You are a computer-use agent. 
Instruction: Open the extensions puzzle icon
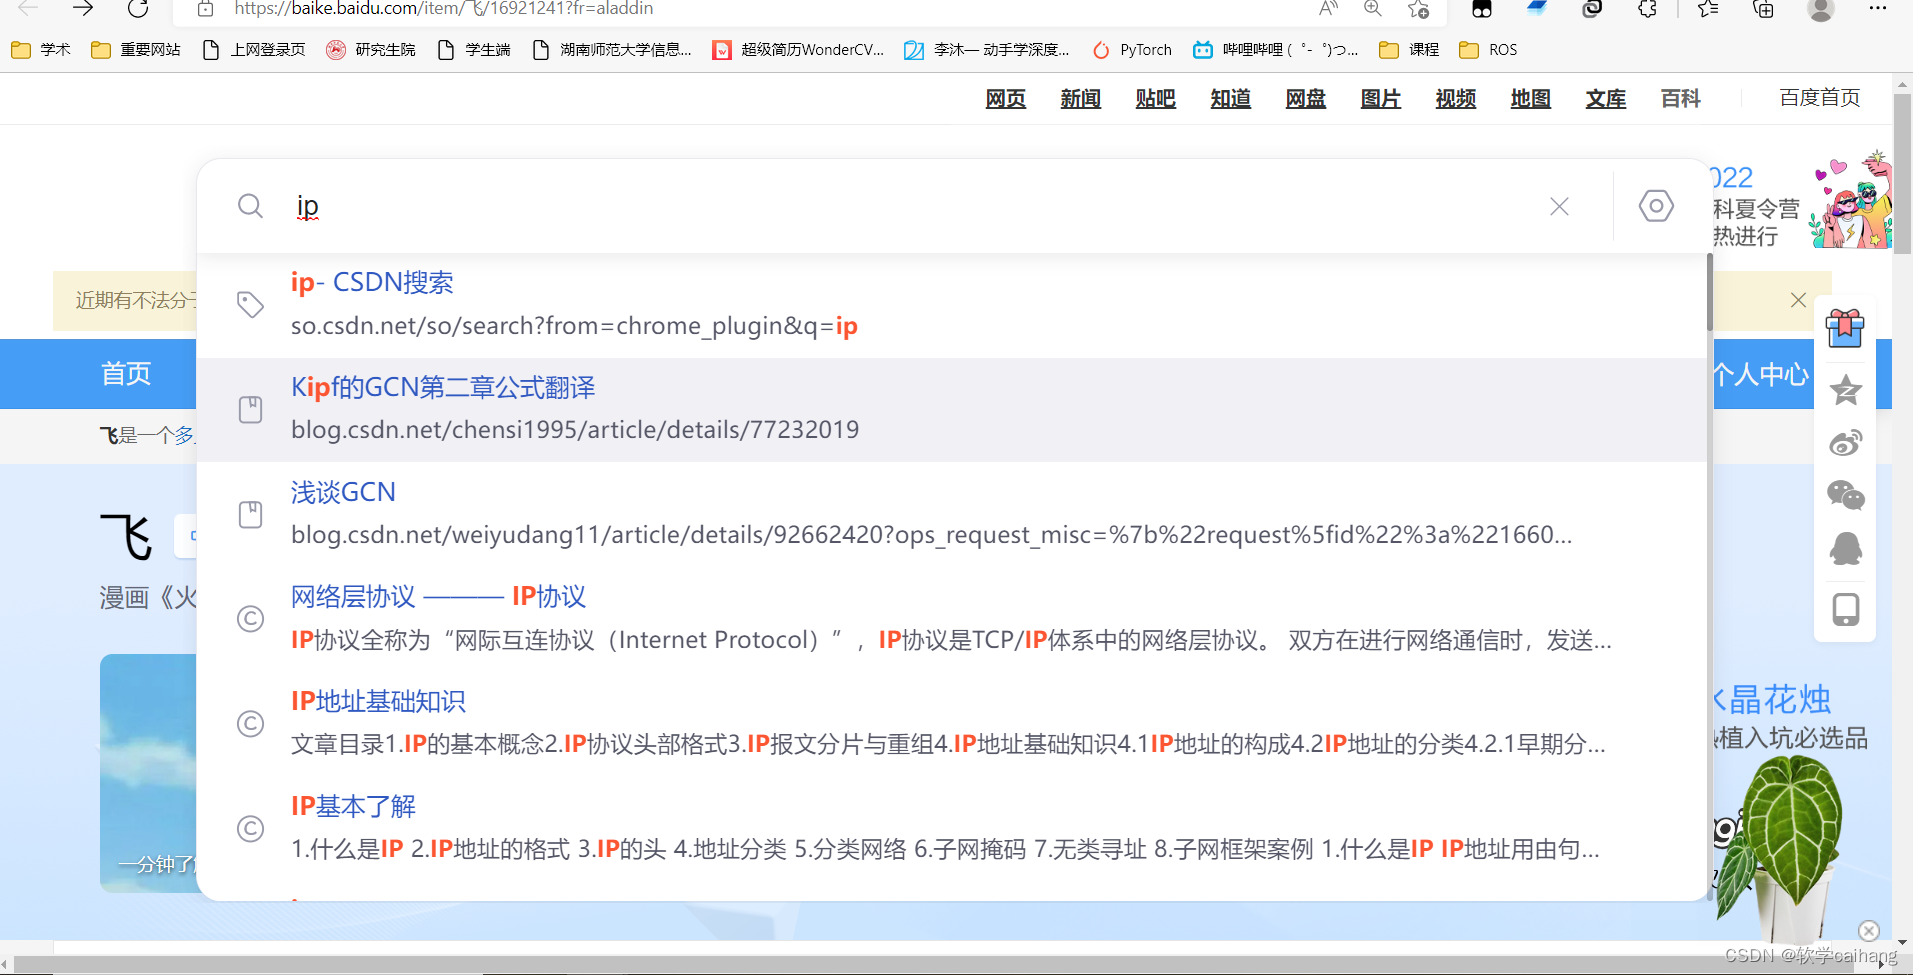[1647, 9]
